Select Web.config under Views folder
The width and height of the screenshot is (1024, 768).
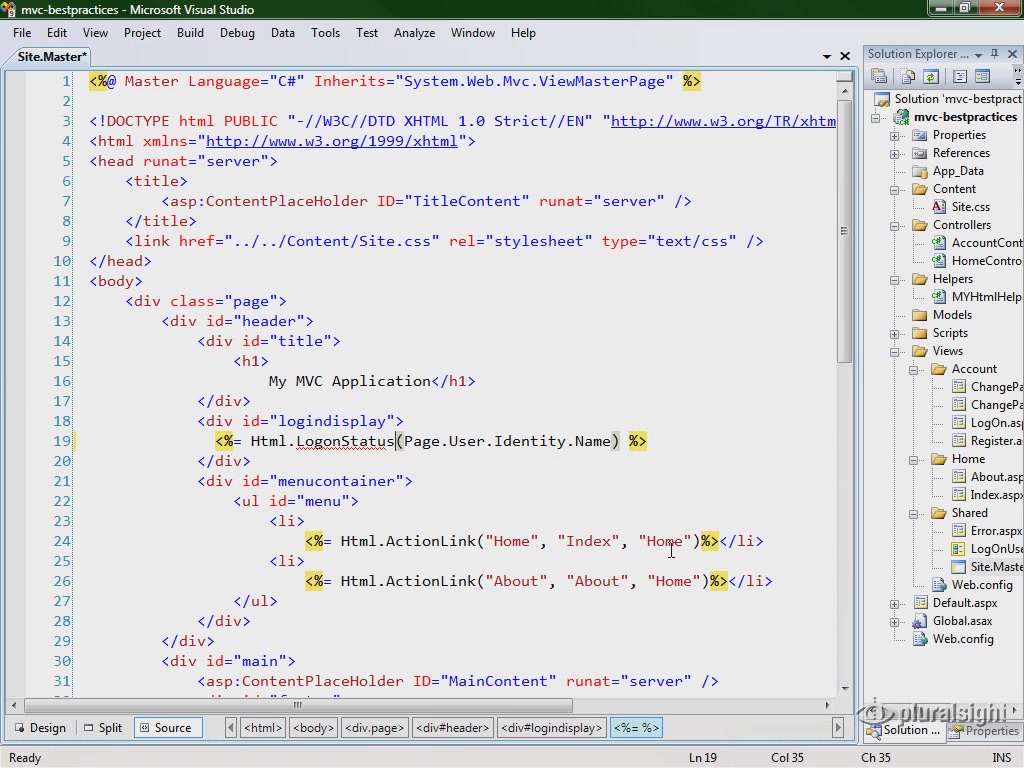coord(982,585)
